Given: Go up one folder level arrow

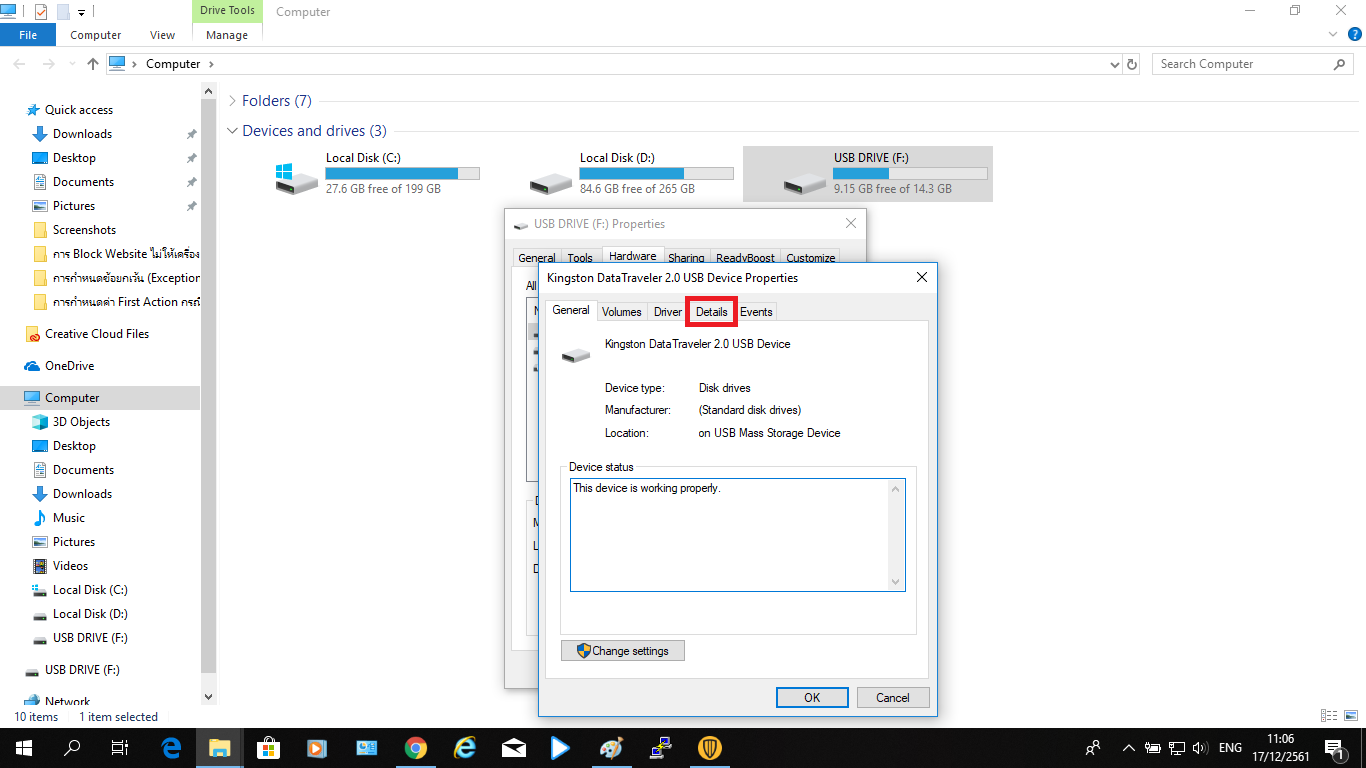Looking at the screenshot, I should (93, 64).
